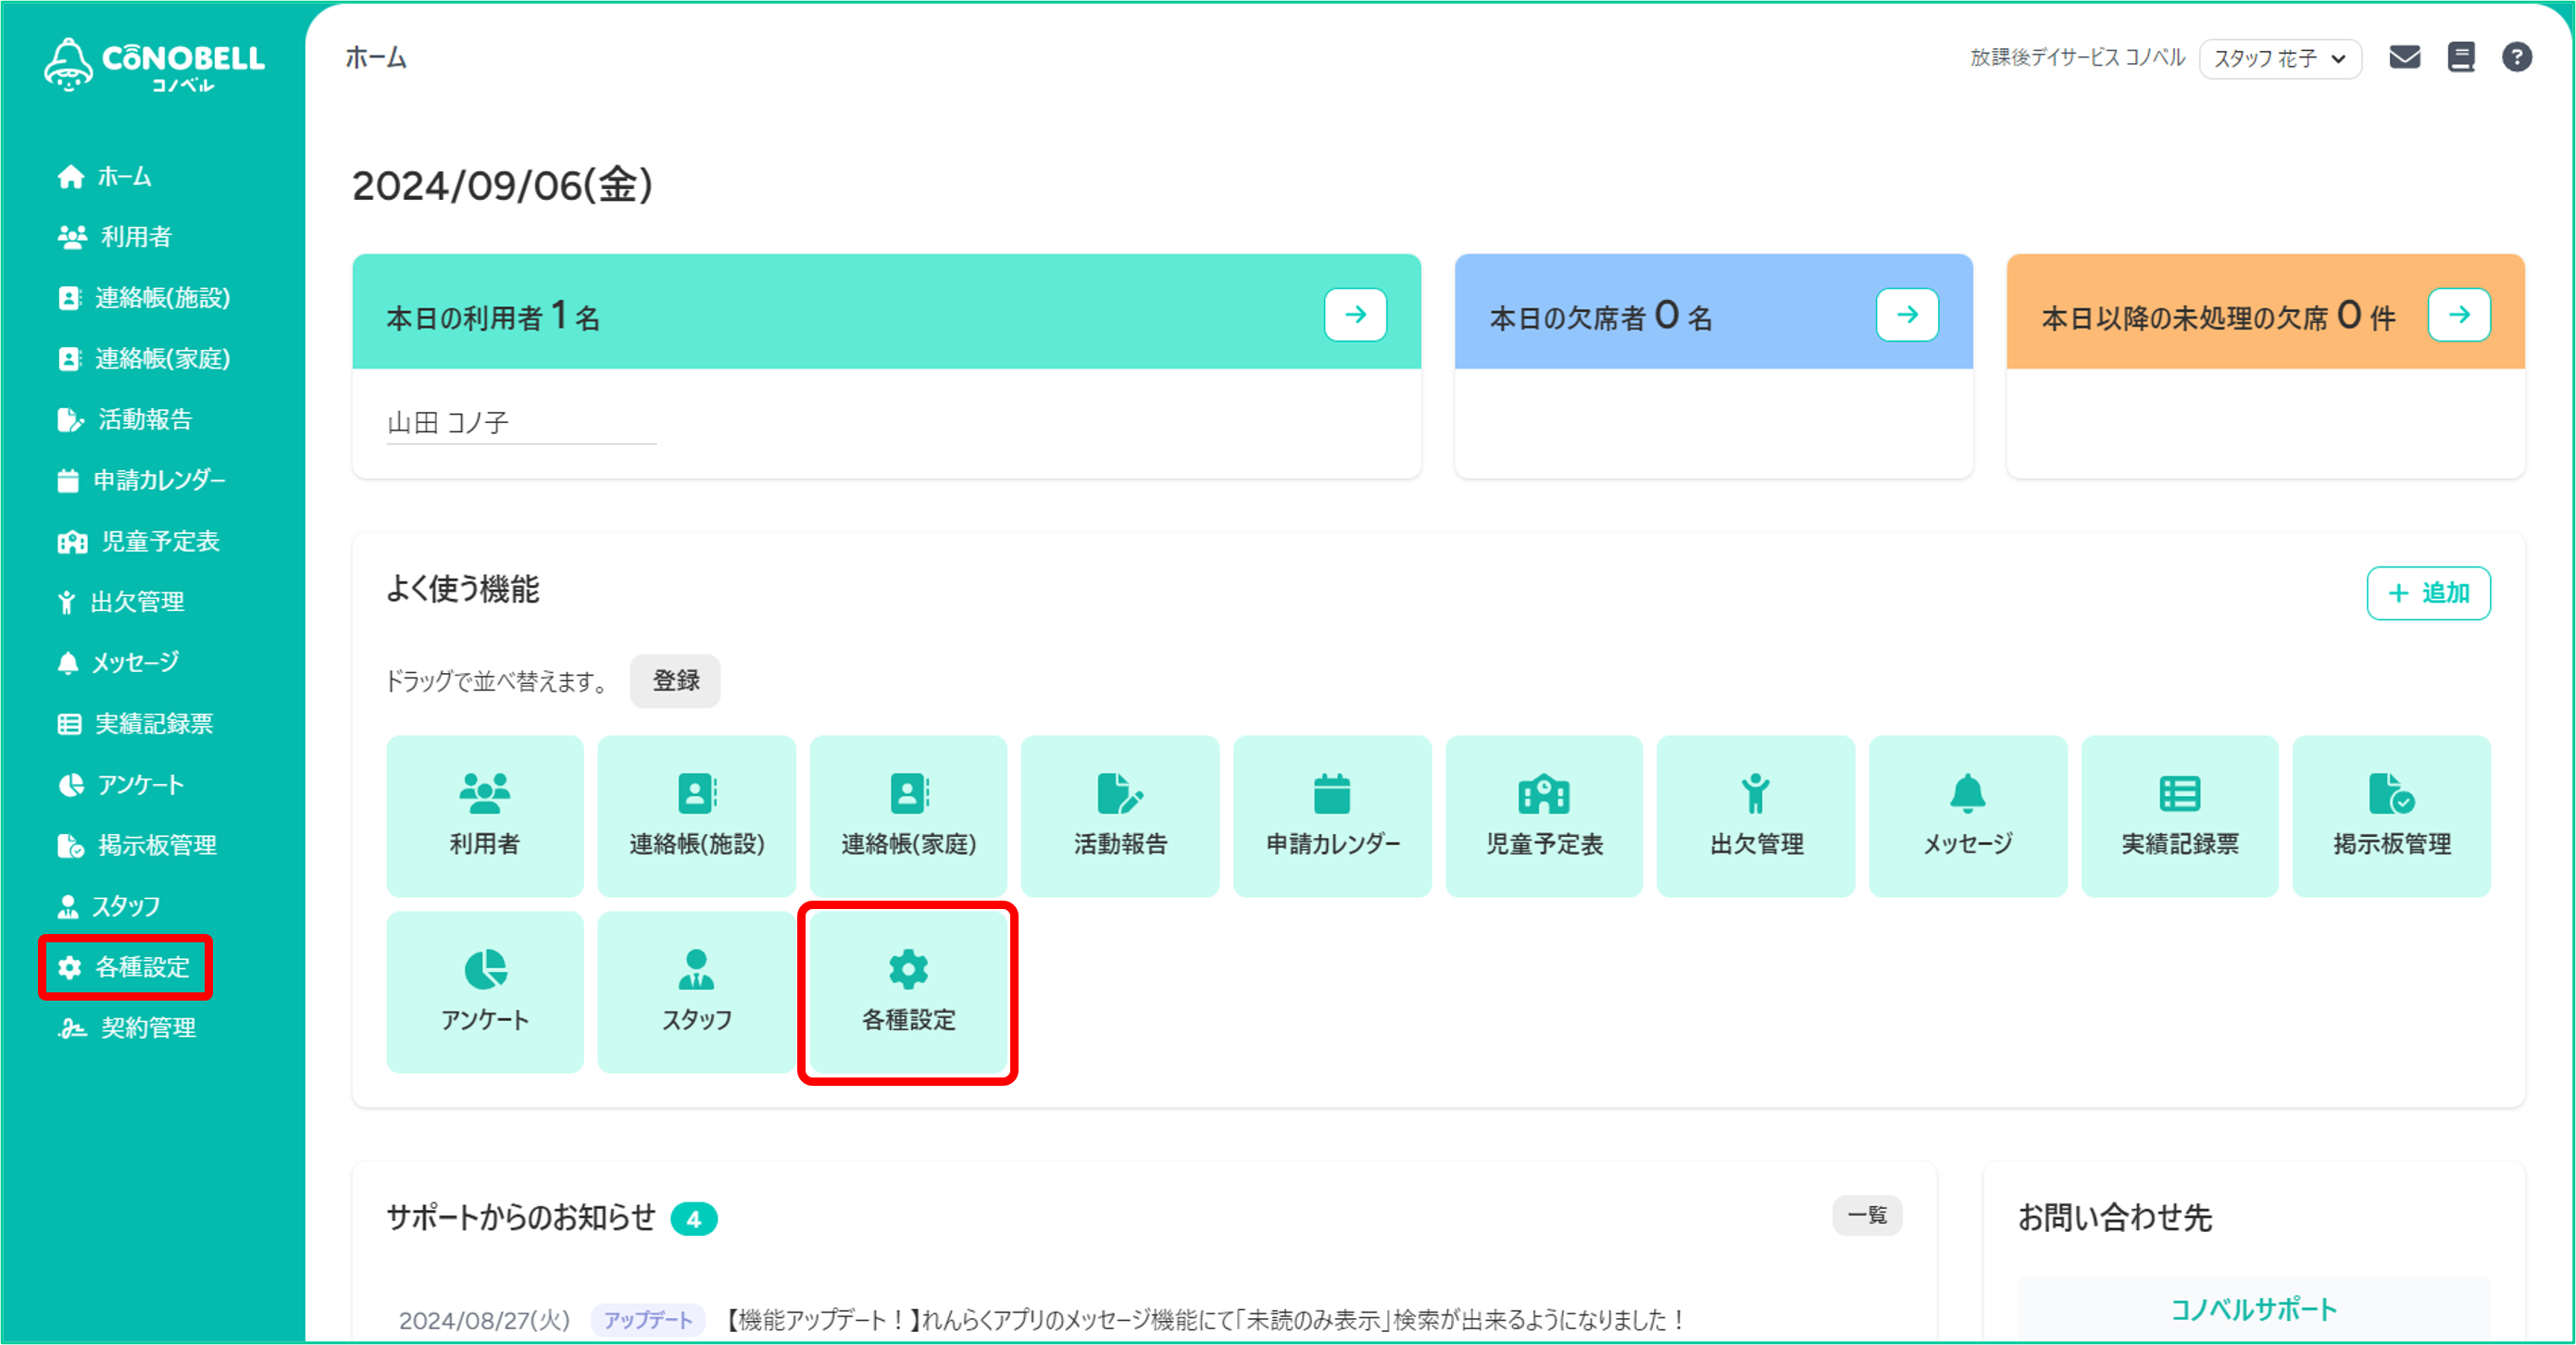This screenshot has width=2576, height=1345.
Task: Open the 申請カレンダー shortcut tile
Action: [1332, 816]
